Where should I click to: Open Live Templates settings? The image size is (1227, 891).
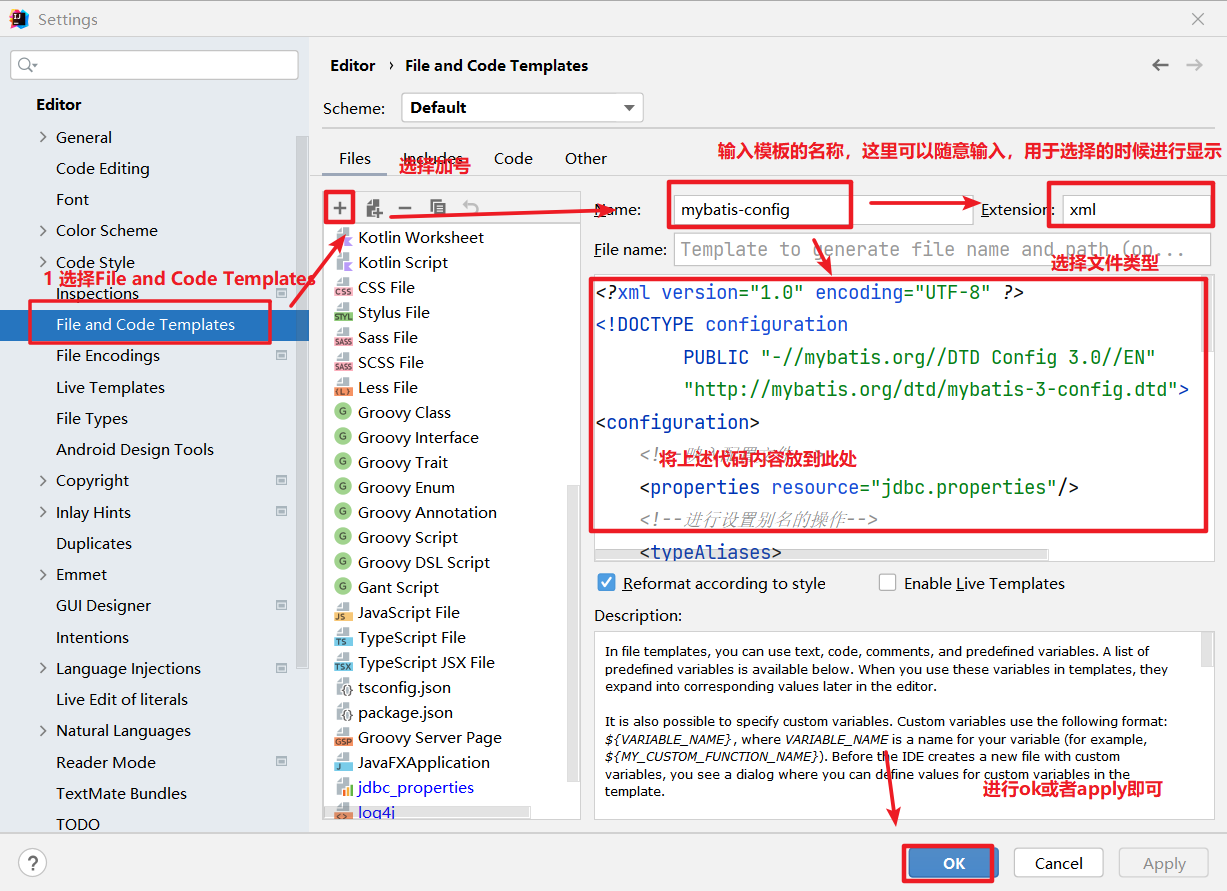(x=110, y=387)
